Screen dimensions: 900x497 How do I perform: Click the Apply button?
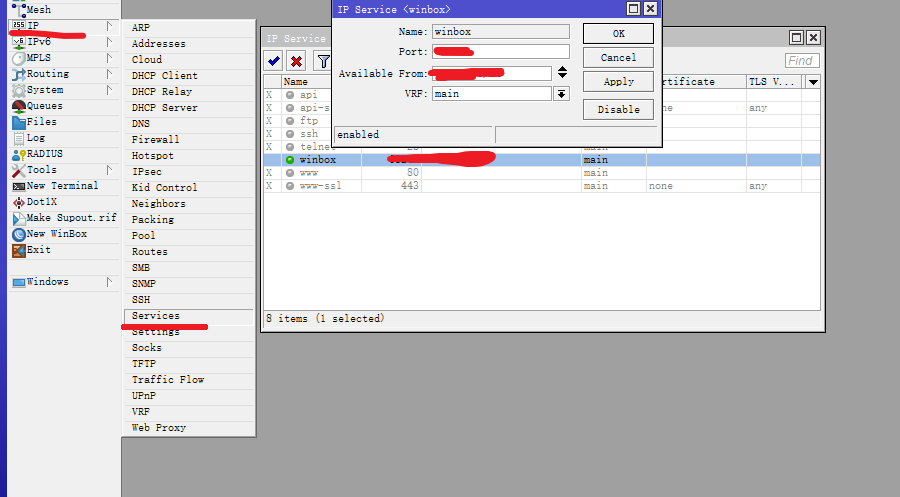pos(618,82)
